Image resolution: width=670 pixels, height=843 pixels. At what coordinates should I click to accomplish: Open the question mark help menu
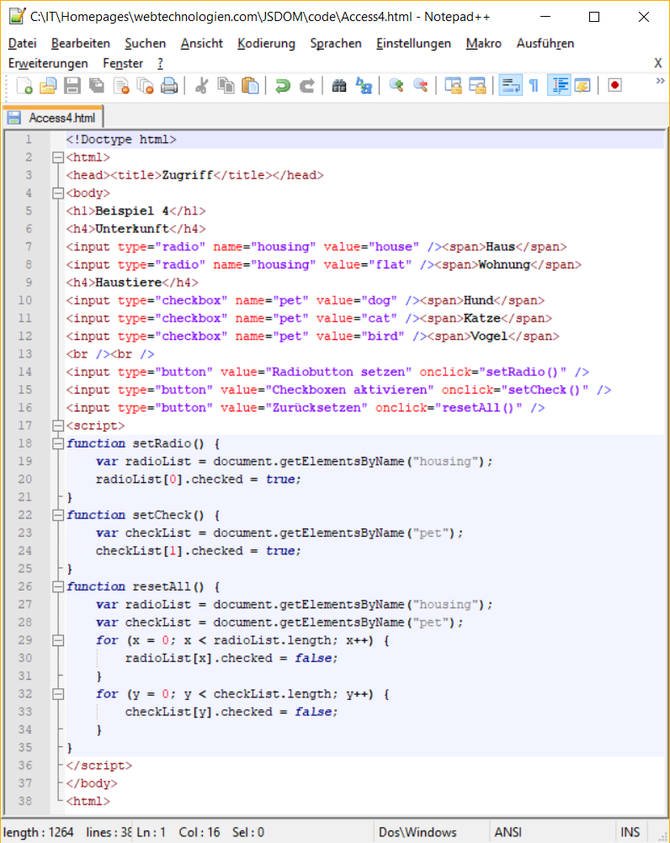[x=160, y=63]
